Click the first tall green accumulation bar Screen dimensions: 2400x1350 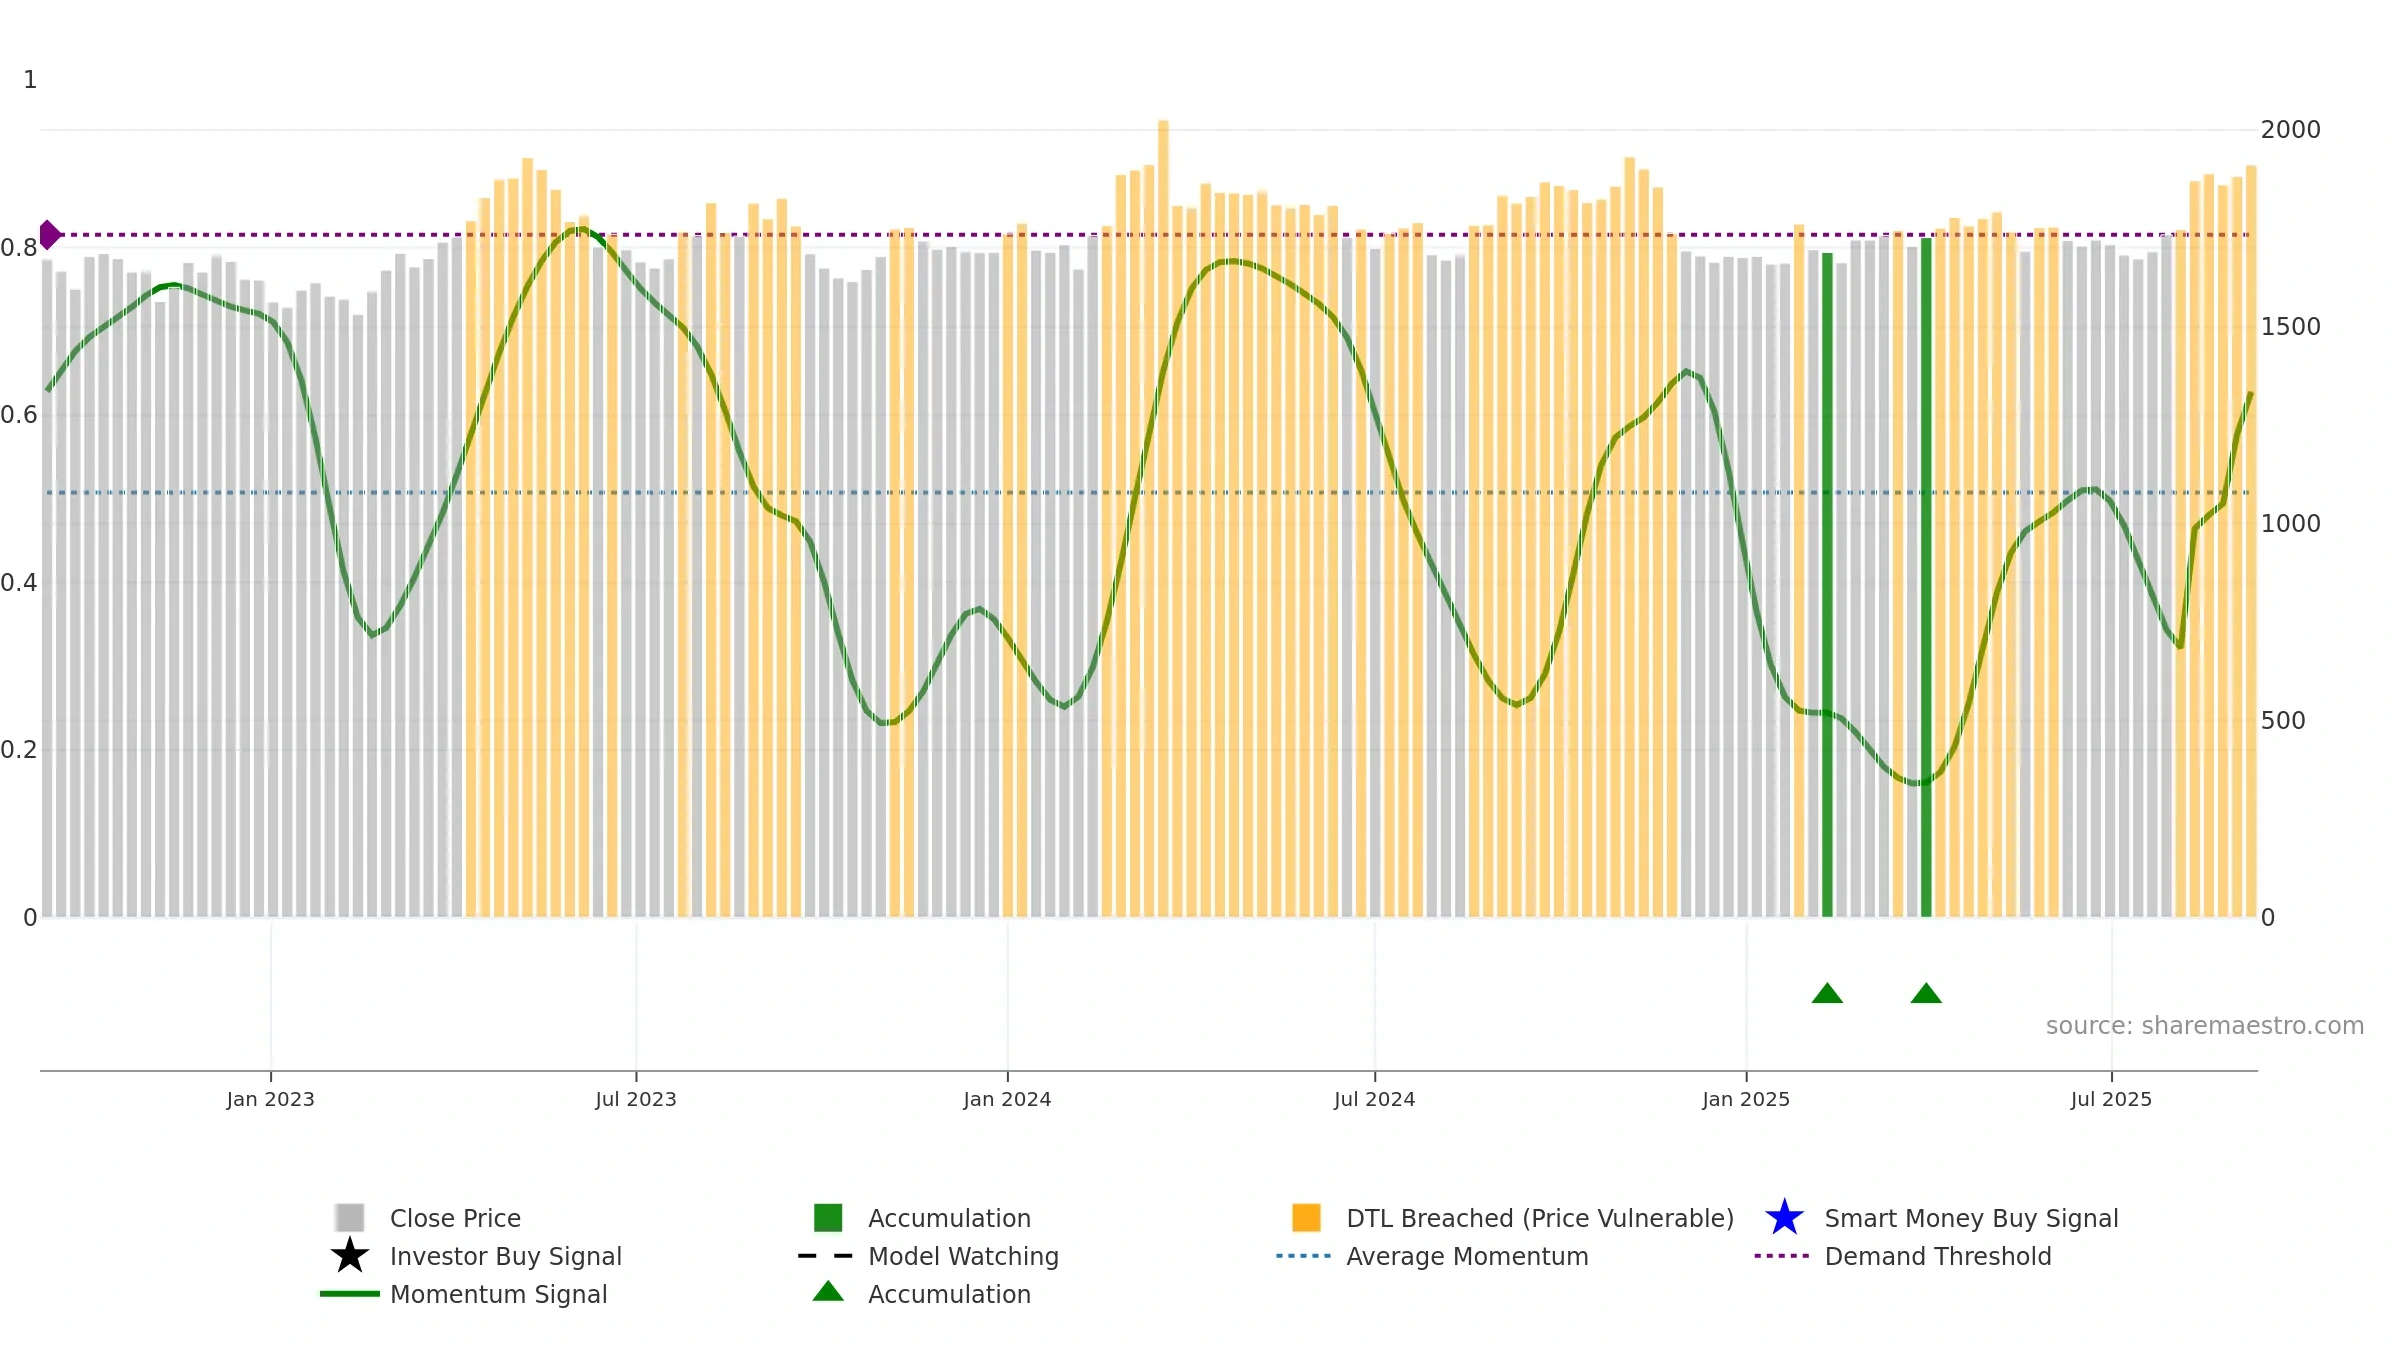pos(1827,585)
